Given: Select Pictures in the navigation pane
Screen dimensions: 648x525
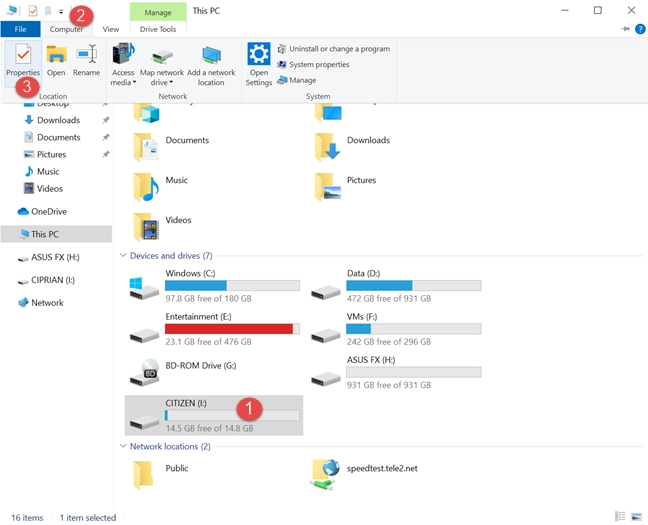Looking at the screenshot, I should (x=51, y=155).
